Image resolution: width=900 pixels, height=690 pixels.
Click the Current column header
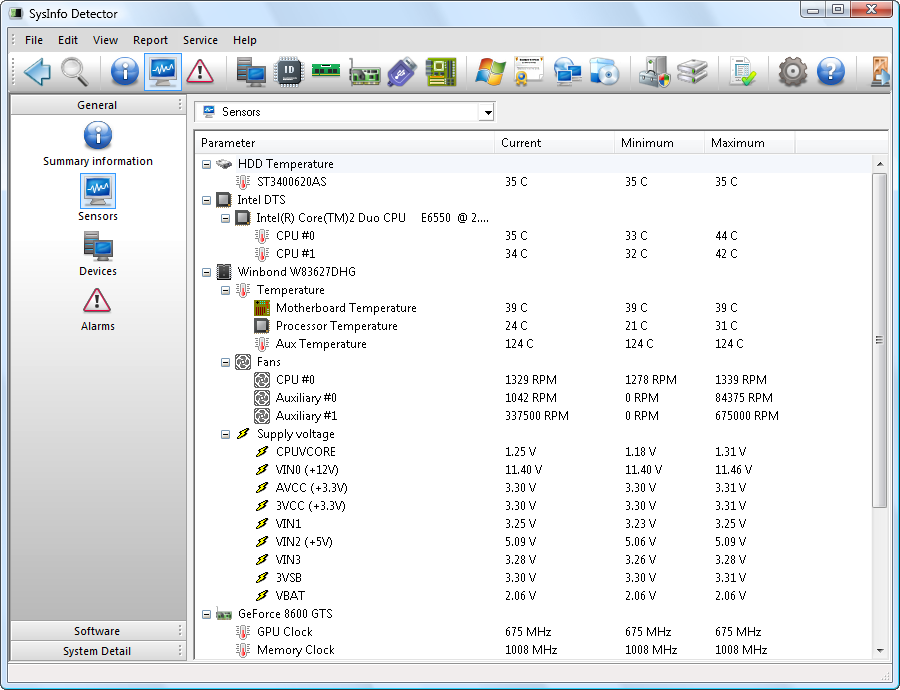pyautogui.click(x=554, y=143)
